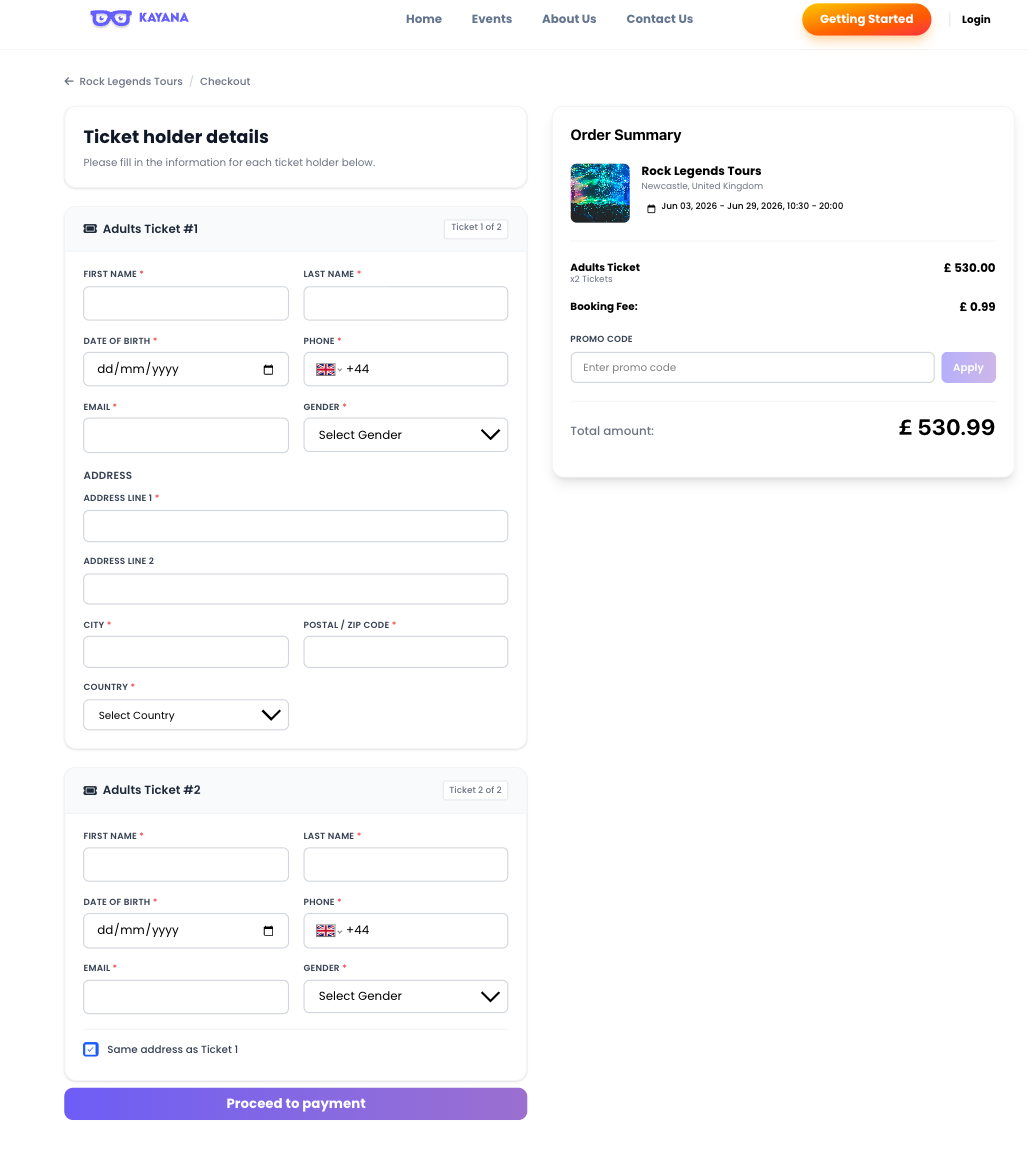Image resolution: width=1028 pixels, height=1154 pixels.
Task: Click UK flag in Ticket #1 phone field
Action: 325,369
